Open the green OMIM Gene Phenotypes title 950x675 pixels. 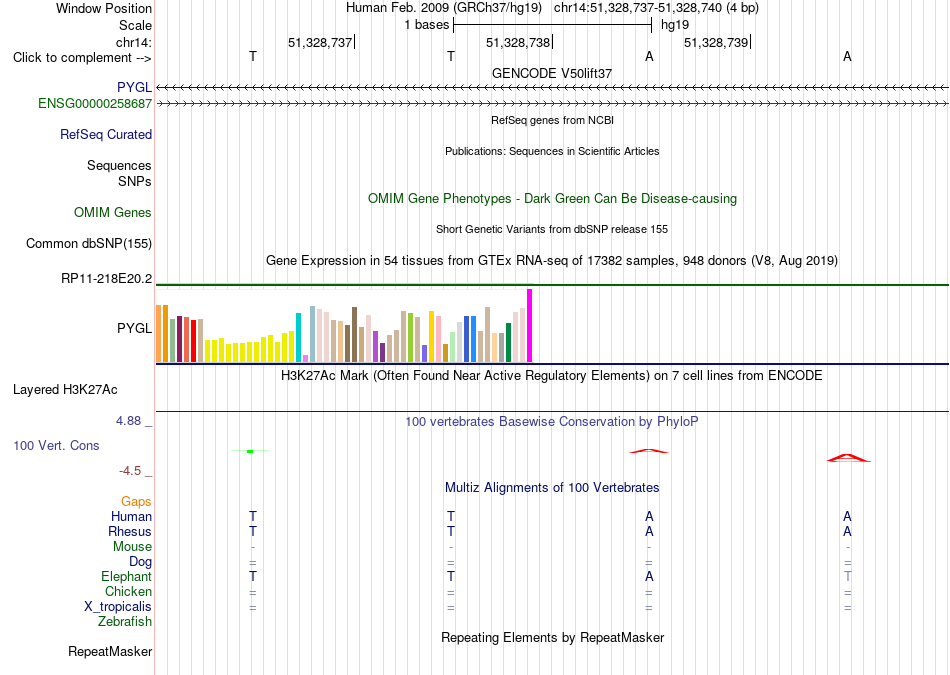pyautogui.click(x=552, y=199)
